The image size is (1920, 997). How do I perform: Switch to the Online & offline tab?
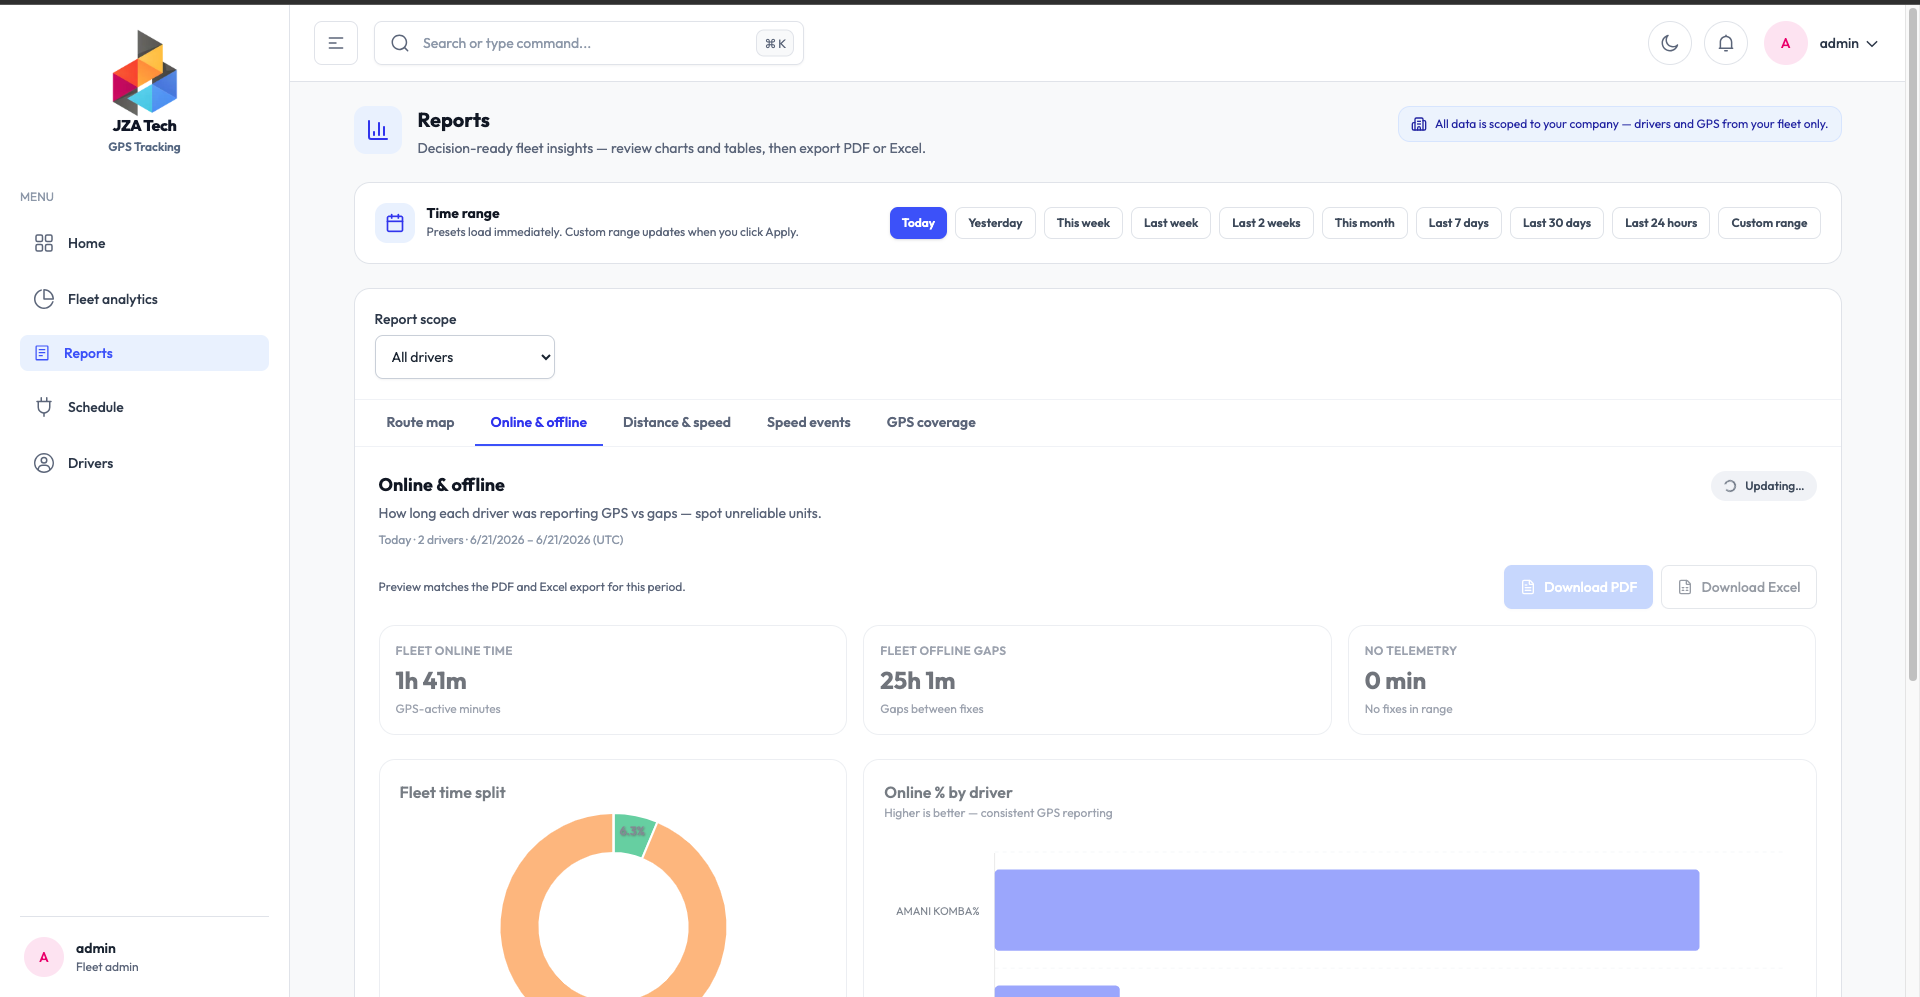tap(538, 422)
